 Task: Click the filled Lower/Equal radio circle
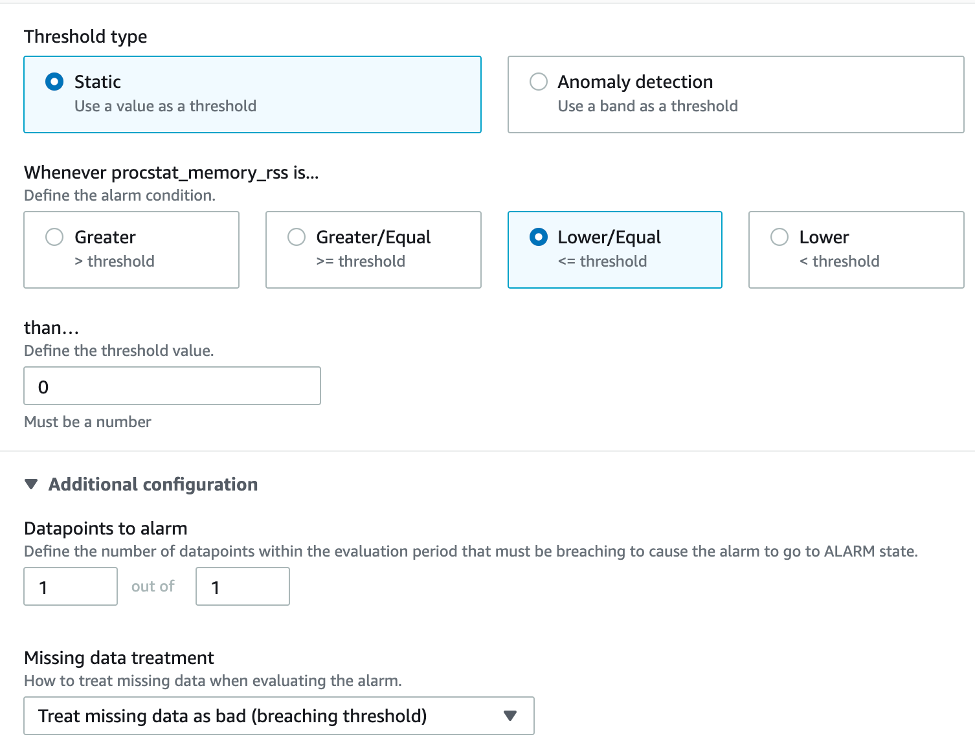coord(538,237)
